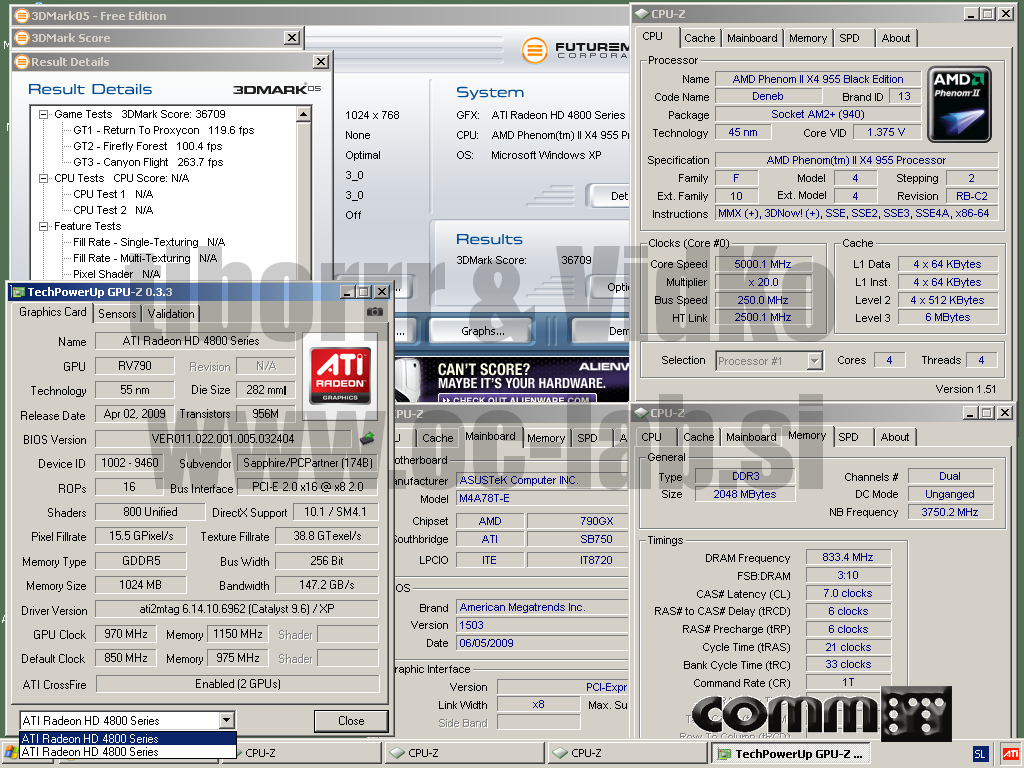Select first ATI Radeon HD 4800 Series option
Viewport: 1024px width, 768px height.
[x=128, y=739]
